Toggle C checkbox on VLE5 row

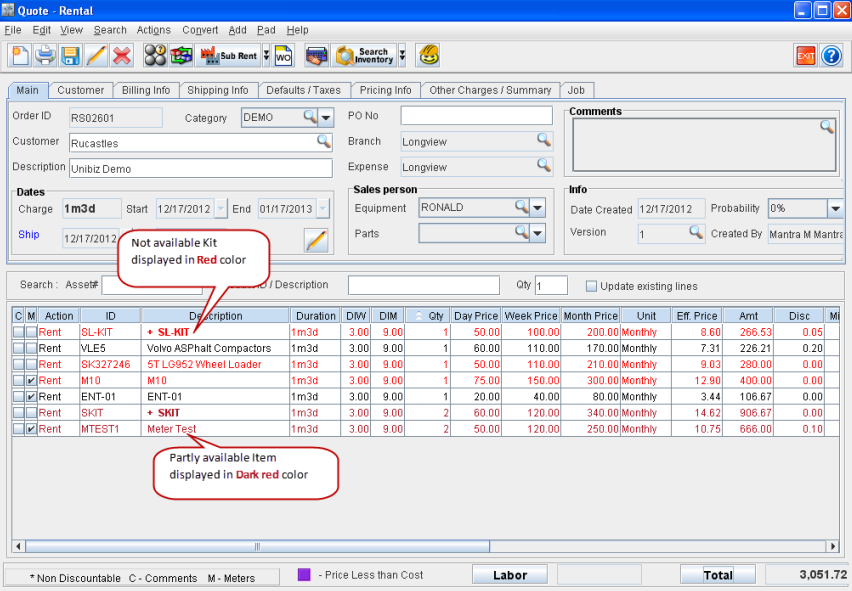[x=18, y=348]
